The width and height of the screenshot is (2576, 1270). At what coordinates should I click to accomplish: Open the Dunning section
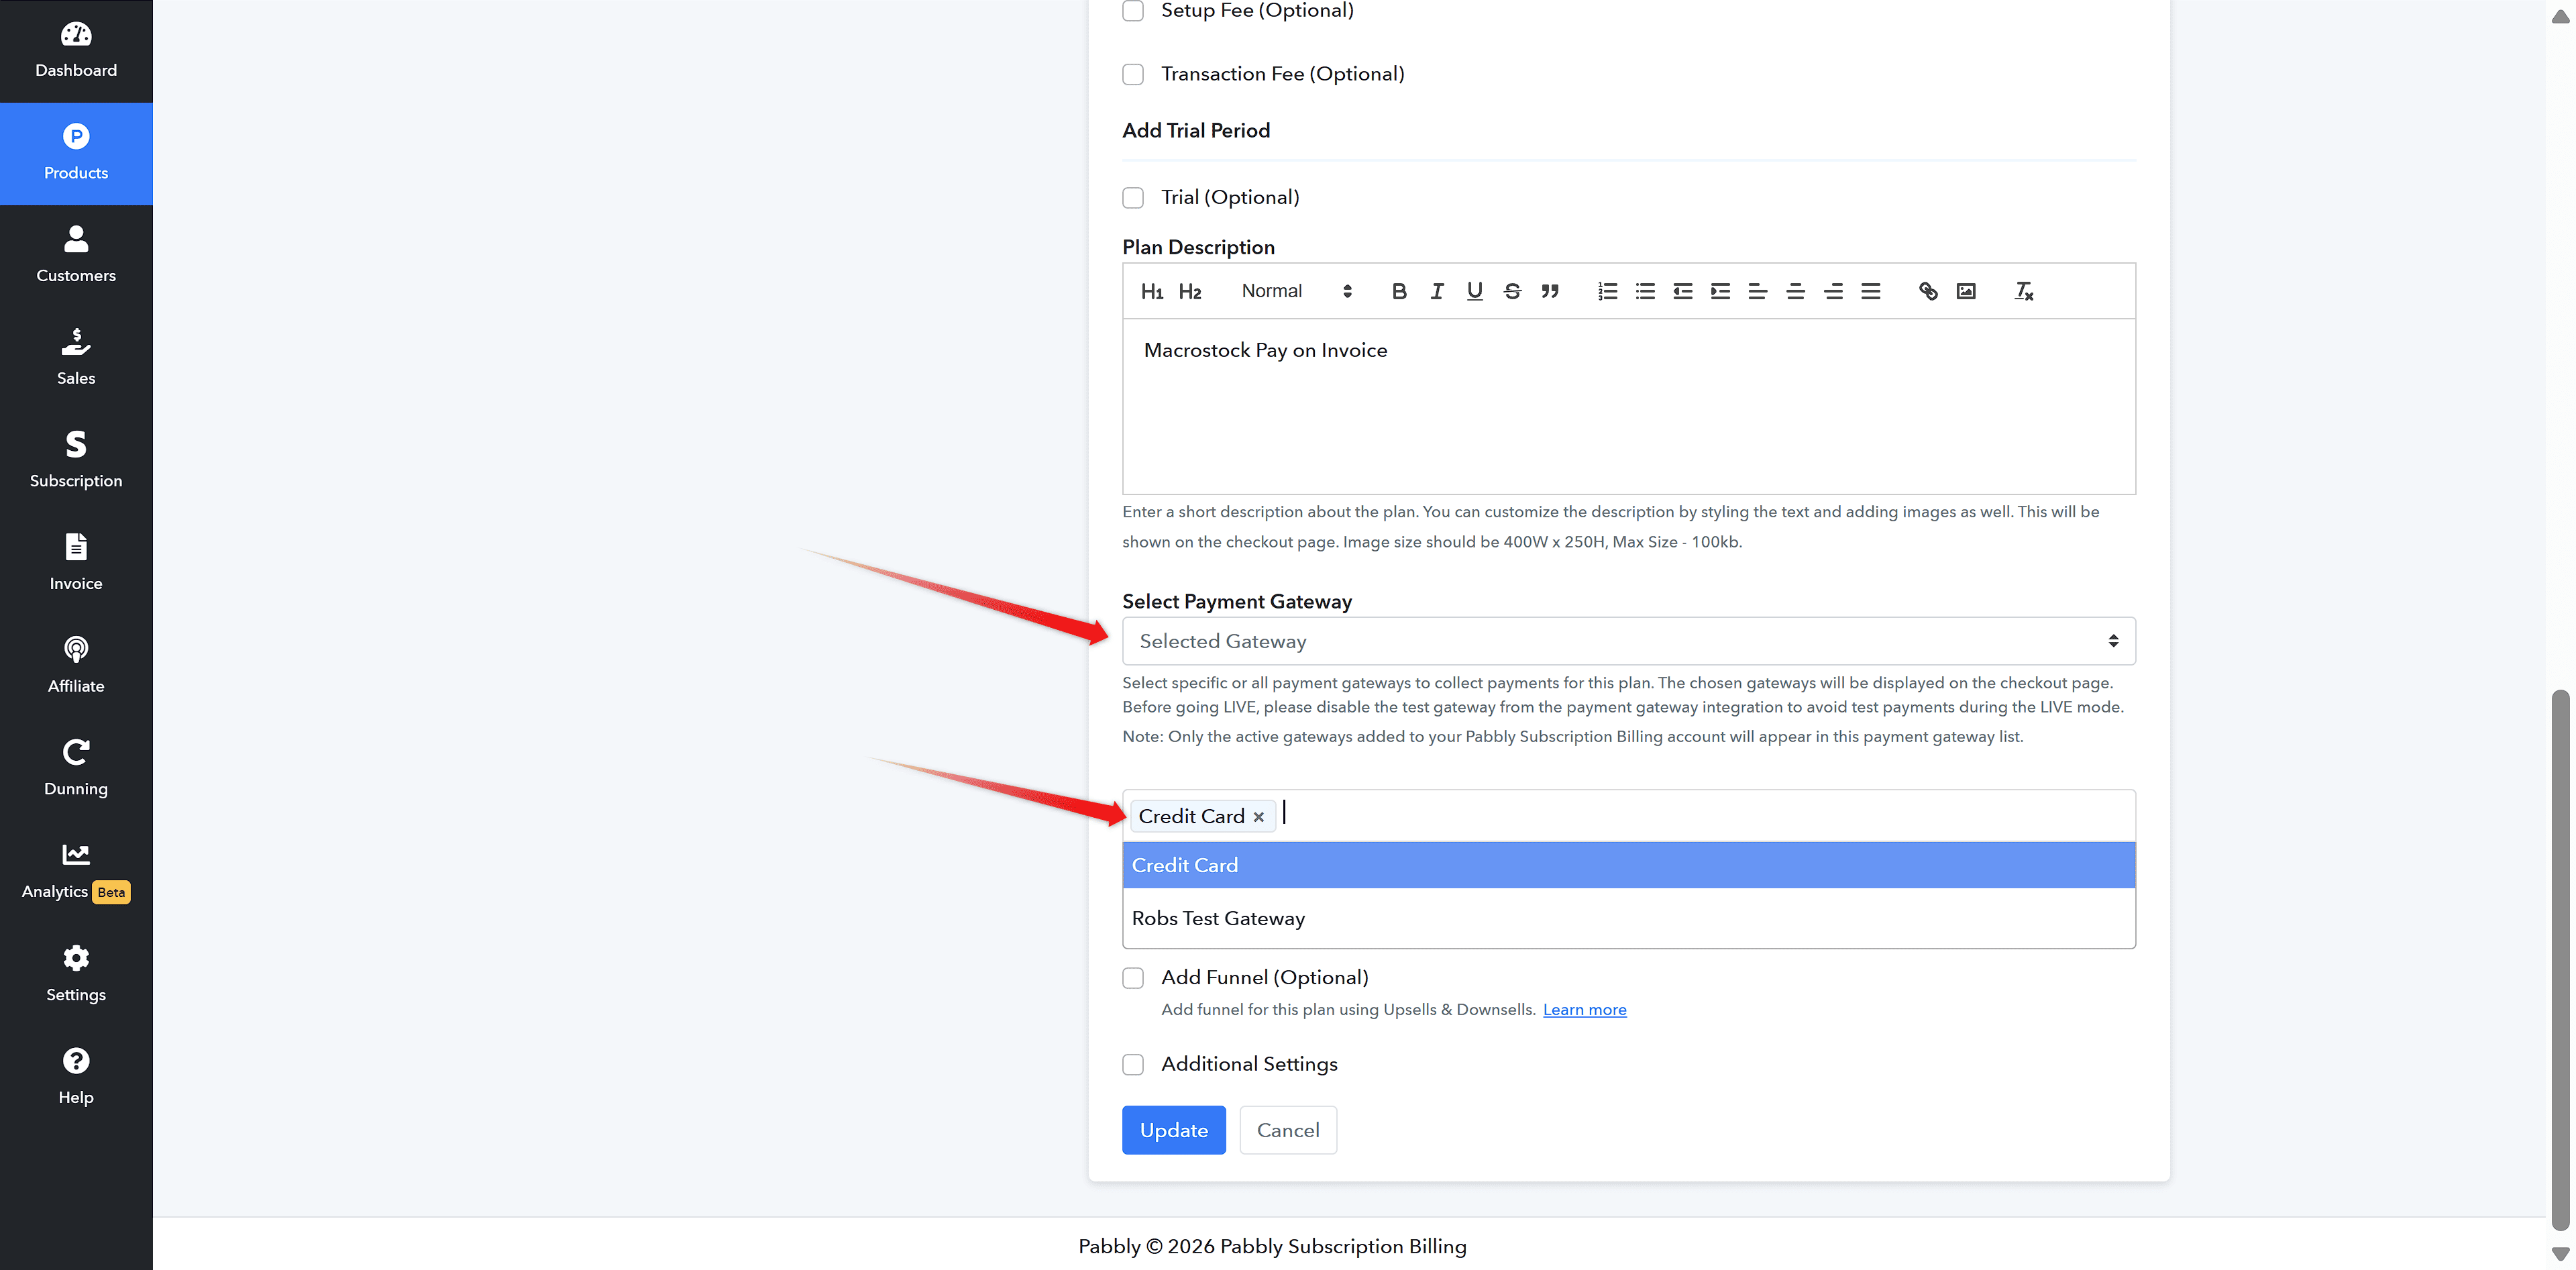76,769
